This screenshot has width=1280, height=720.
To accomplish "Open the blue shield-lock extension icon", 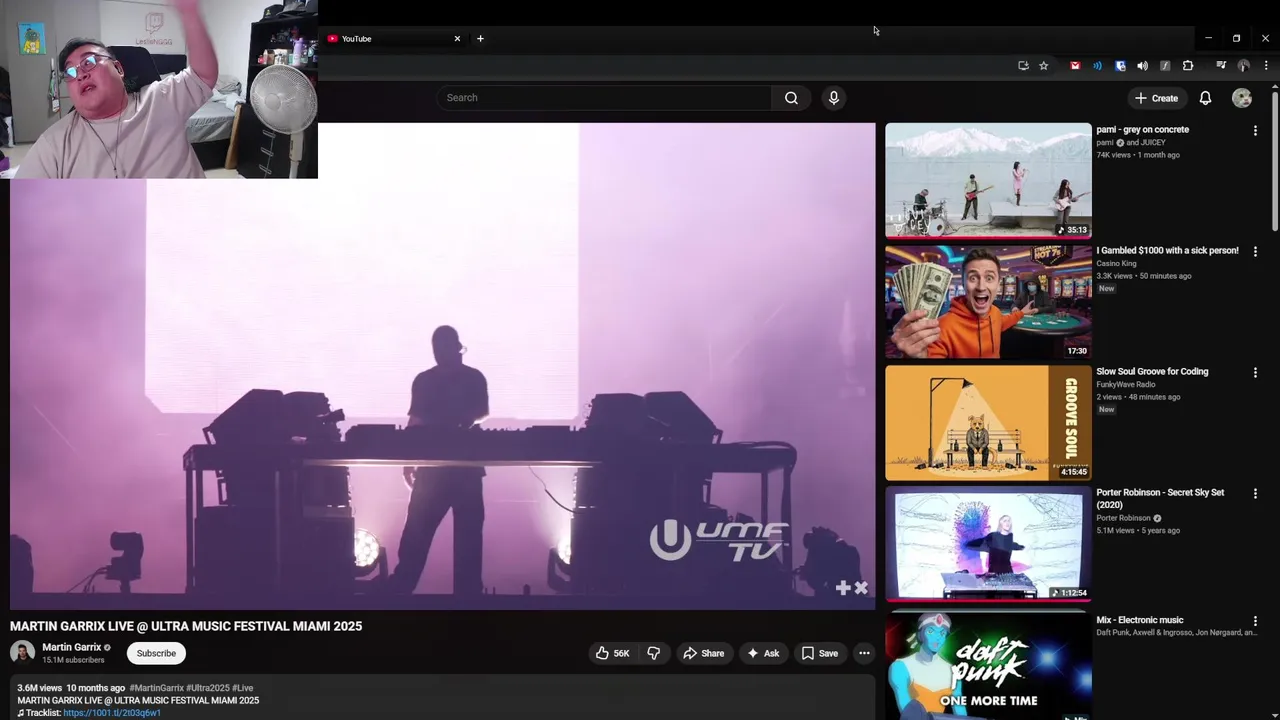I will (x=1120, y=66).
